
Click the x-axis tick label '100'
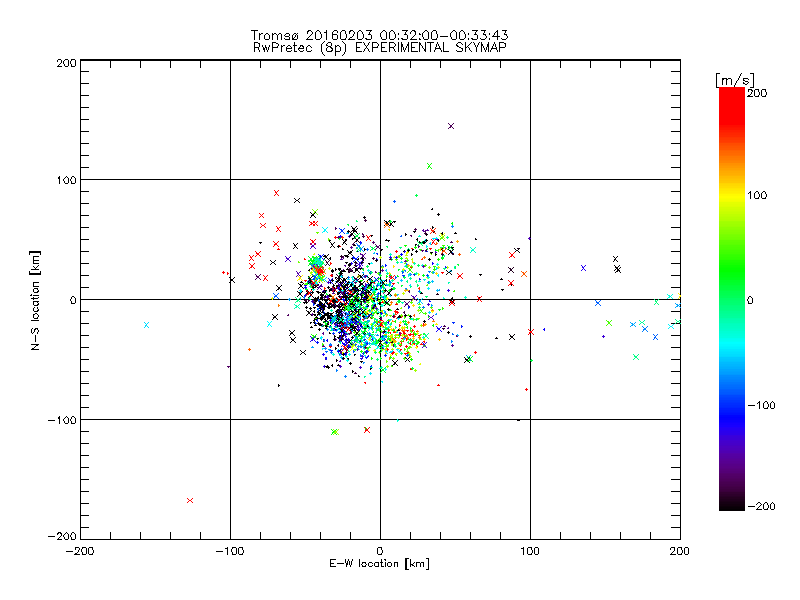point(530,552)
